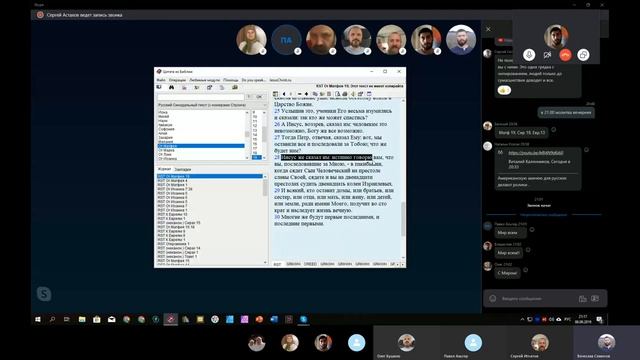Open the Файл menu in Bible app
This screenshot has height=360, width=640.
coord(161,80)
